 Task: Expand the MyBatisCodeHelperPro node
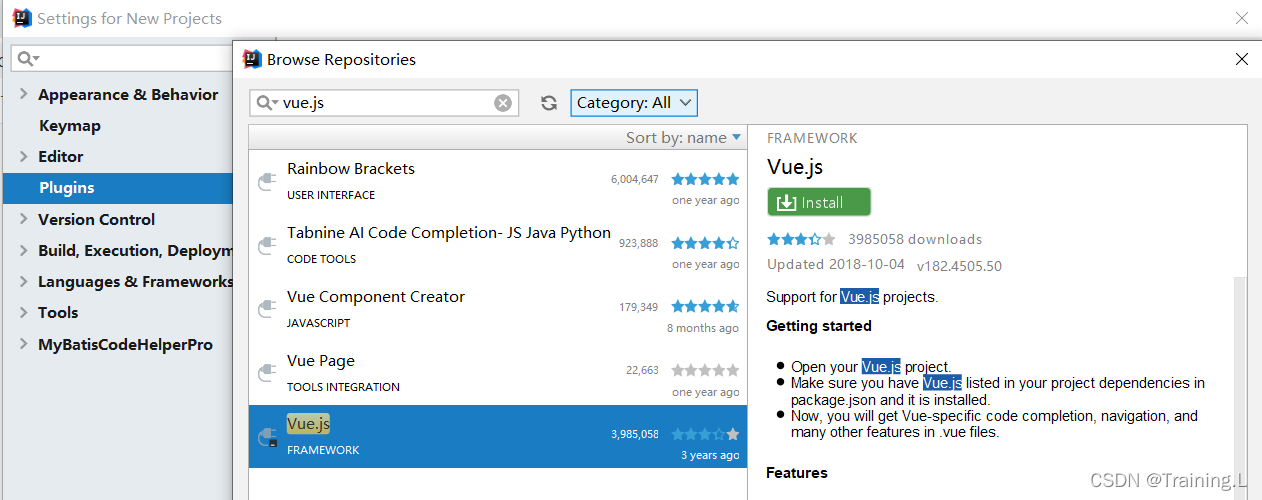24,344
